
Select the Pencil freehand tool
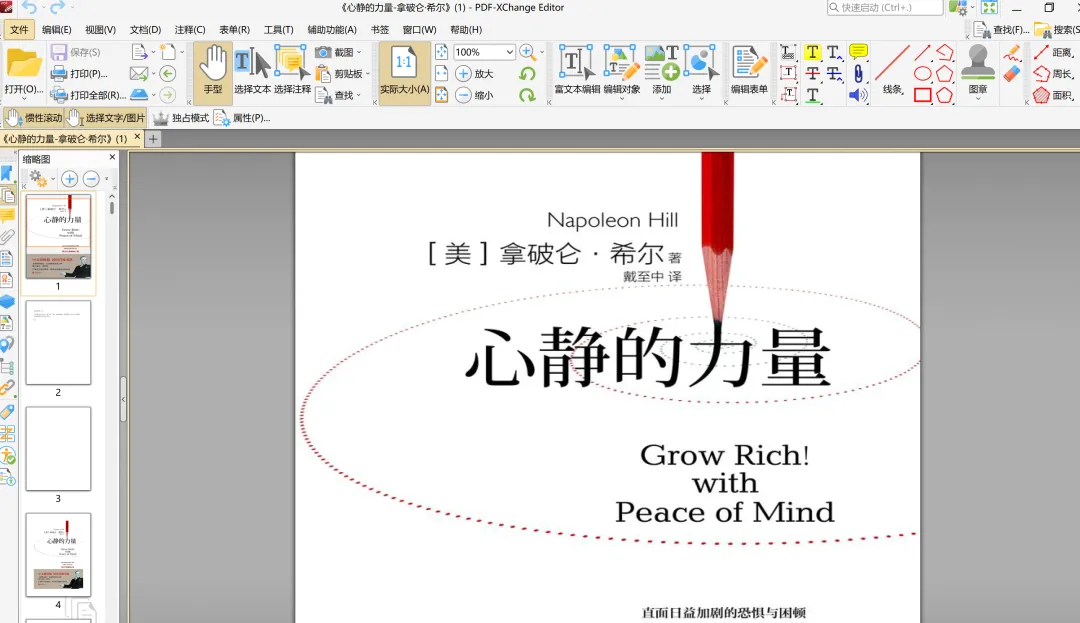click(1011, 52)
